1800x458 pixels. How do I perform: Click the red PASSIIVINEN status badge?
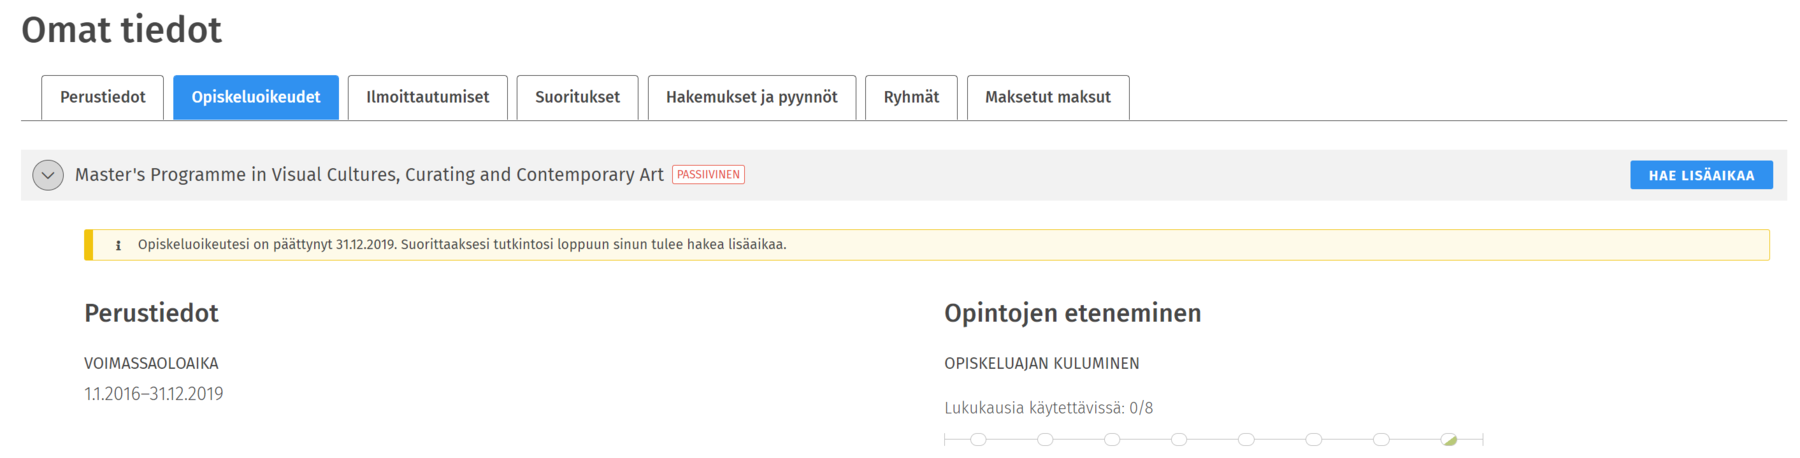point(708,175)
